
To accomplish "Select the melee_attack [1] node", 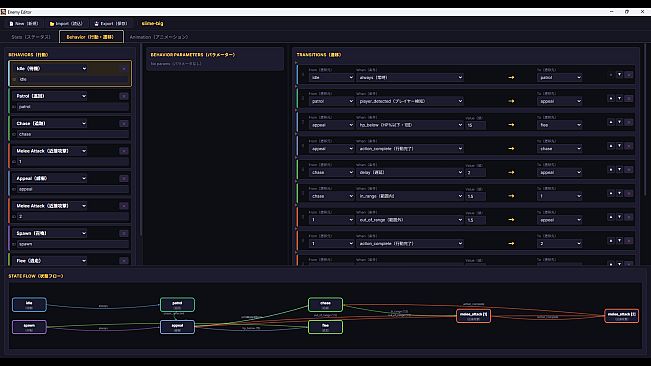I will (x=473, y=316).
